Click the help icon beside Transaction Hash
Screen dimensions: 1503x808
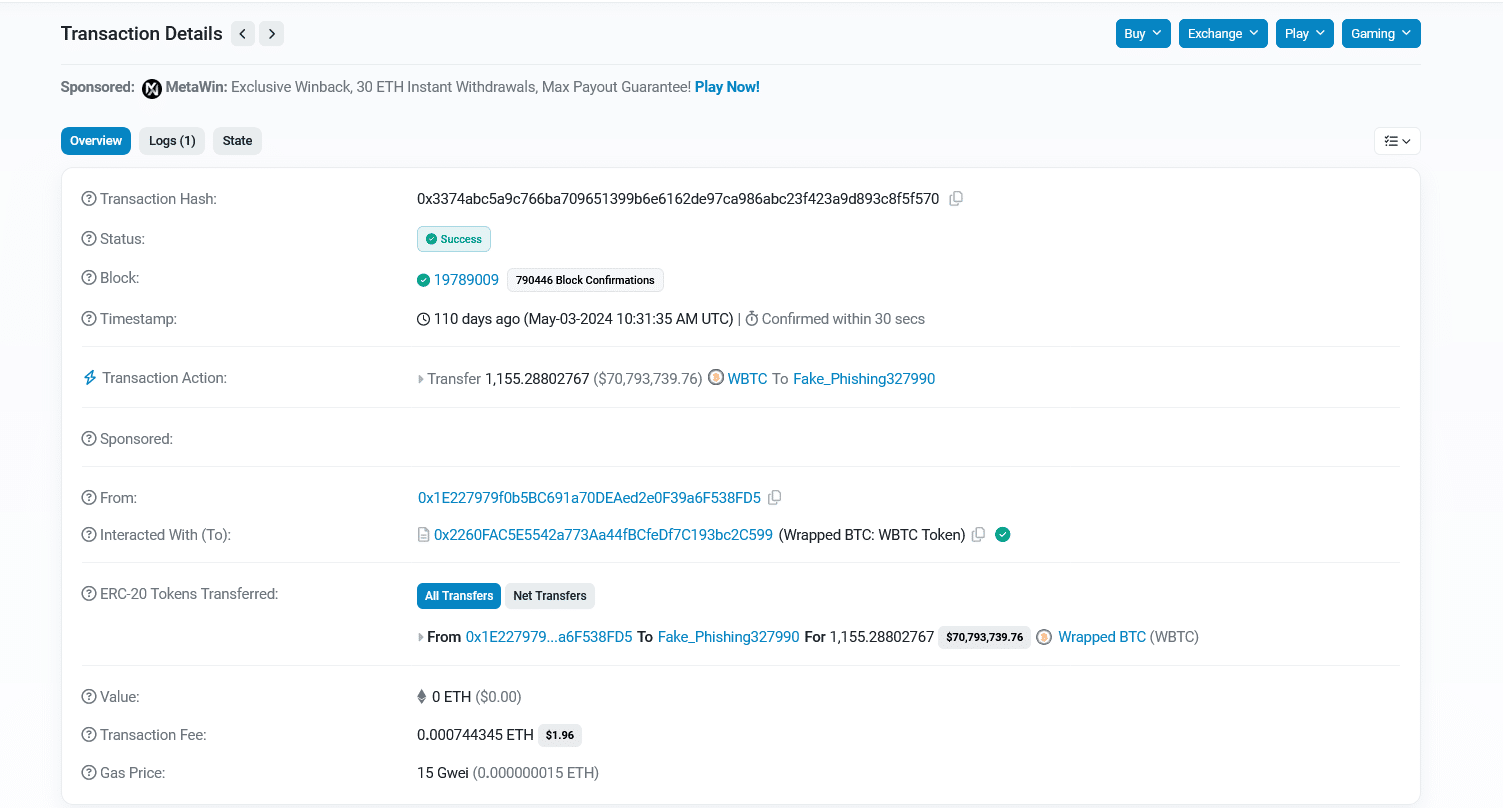(x=89, y=199)
